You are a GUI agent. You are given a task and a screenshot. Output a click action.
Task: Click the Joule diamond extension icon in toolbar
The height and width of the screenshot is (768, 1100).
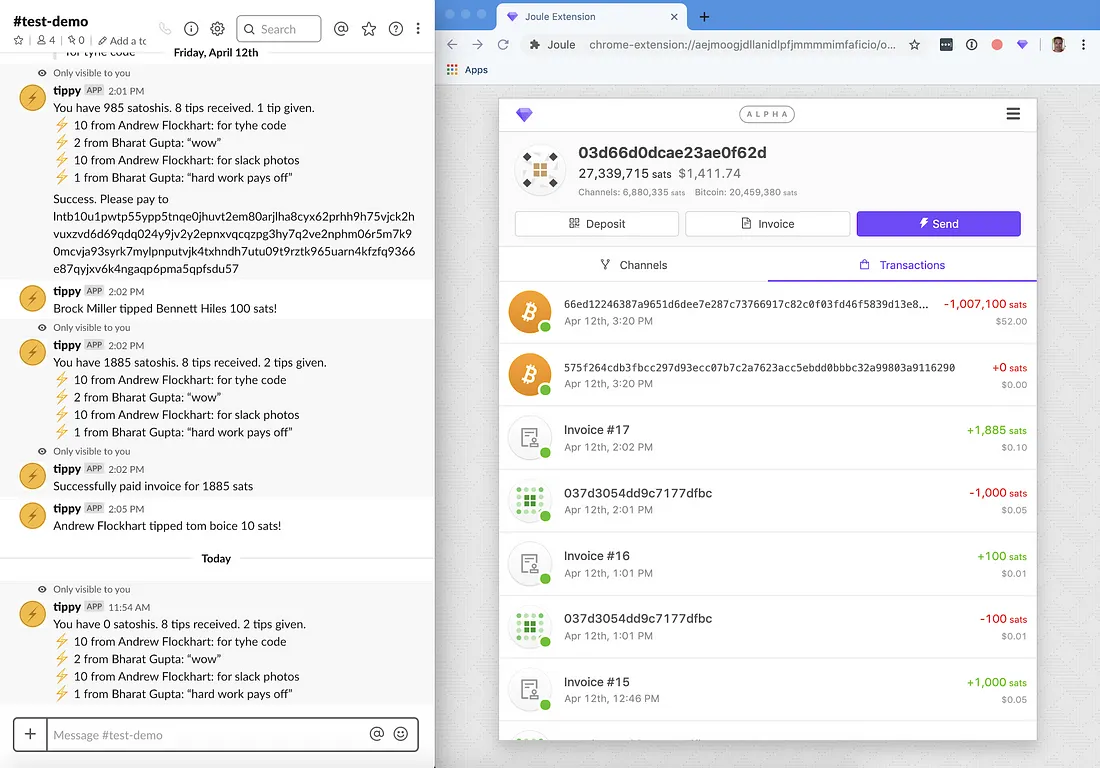1022,45
